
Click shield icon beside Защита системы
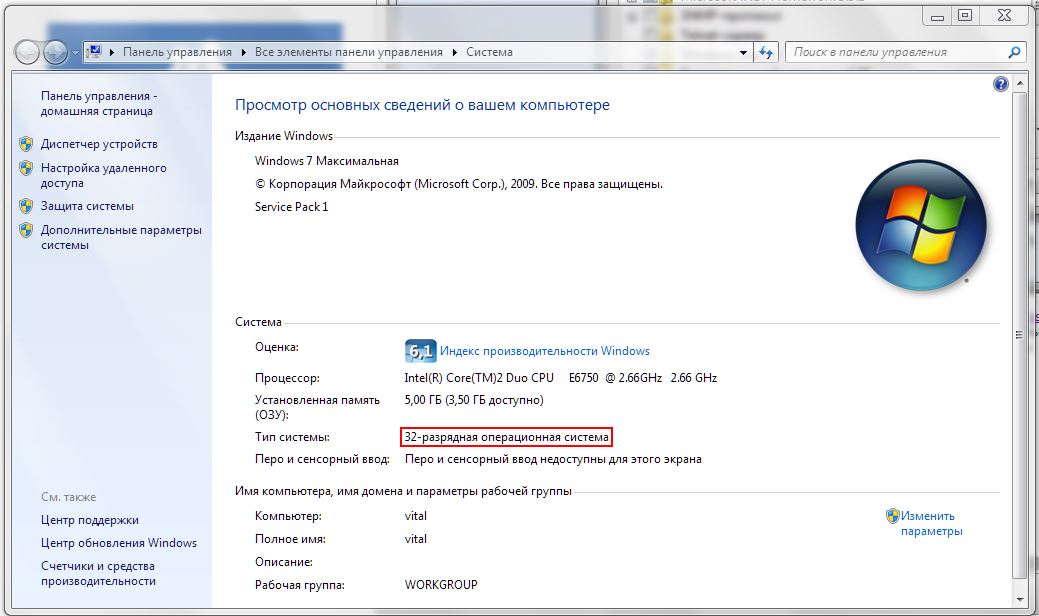(26, 206)
